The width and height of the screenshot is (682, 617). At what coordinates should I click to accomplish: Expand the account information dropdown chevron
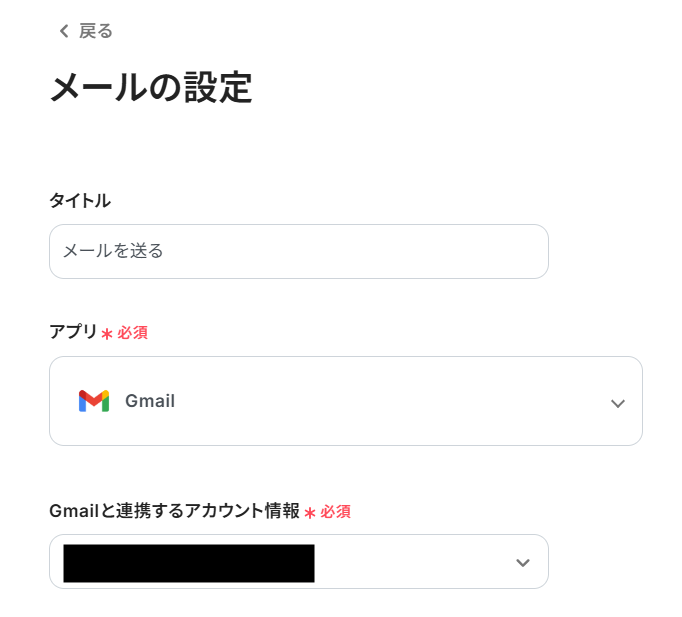522,562
